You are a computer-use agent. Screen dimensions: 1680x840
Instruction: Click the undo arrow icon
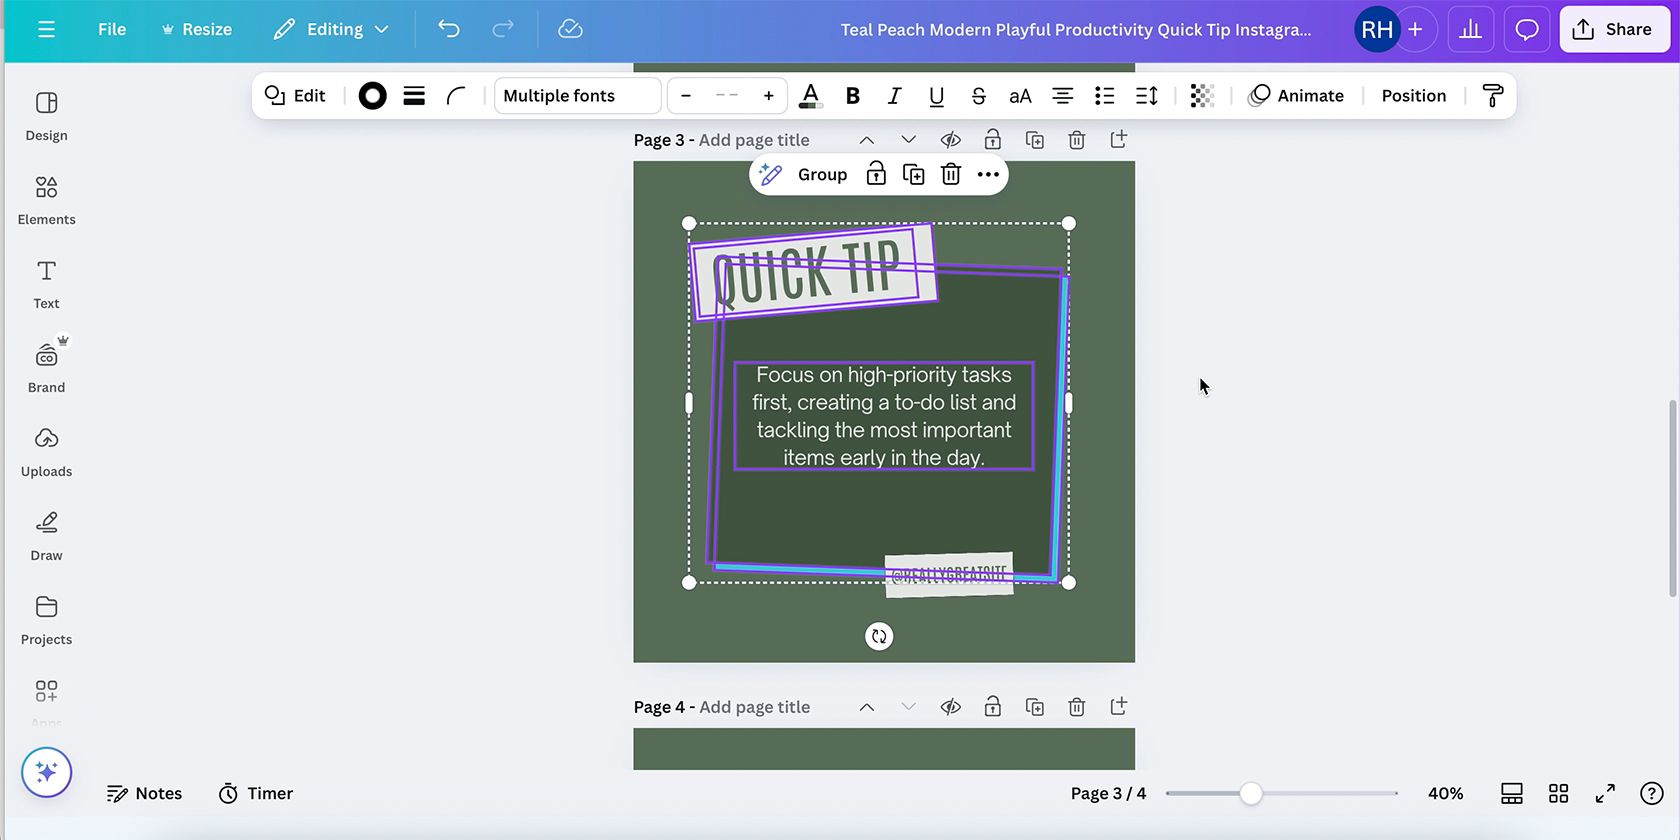(x=449, y=29)
